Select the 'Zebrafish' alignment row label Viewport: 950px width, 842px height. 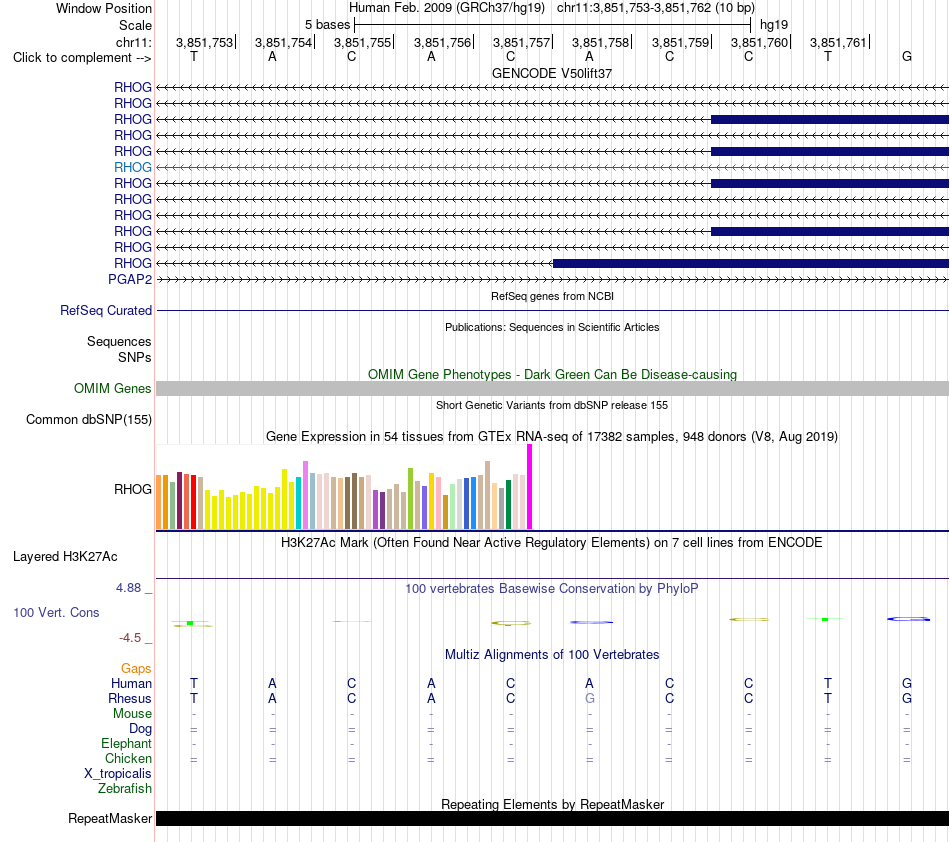pos(125,788)
